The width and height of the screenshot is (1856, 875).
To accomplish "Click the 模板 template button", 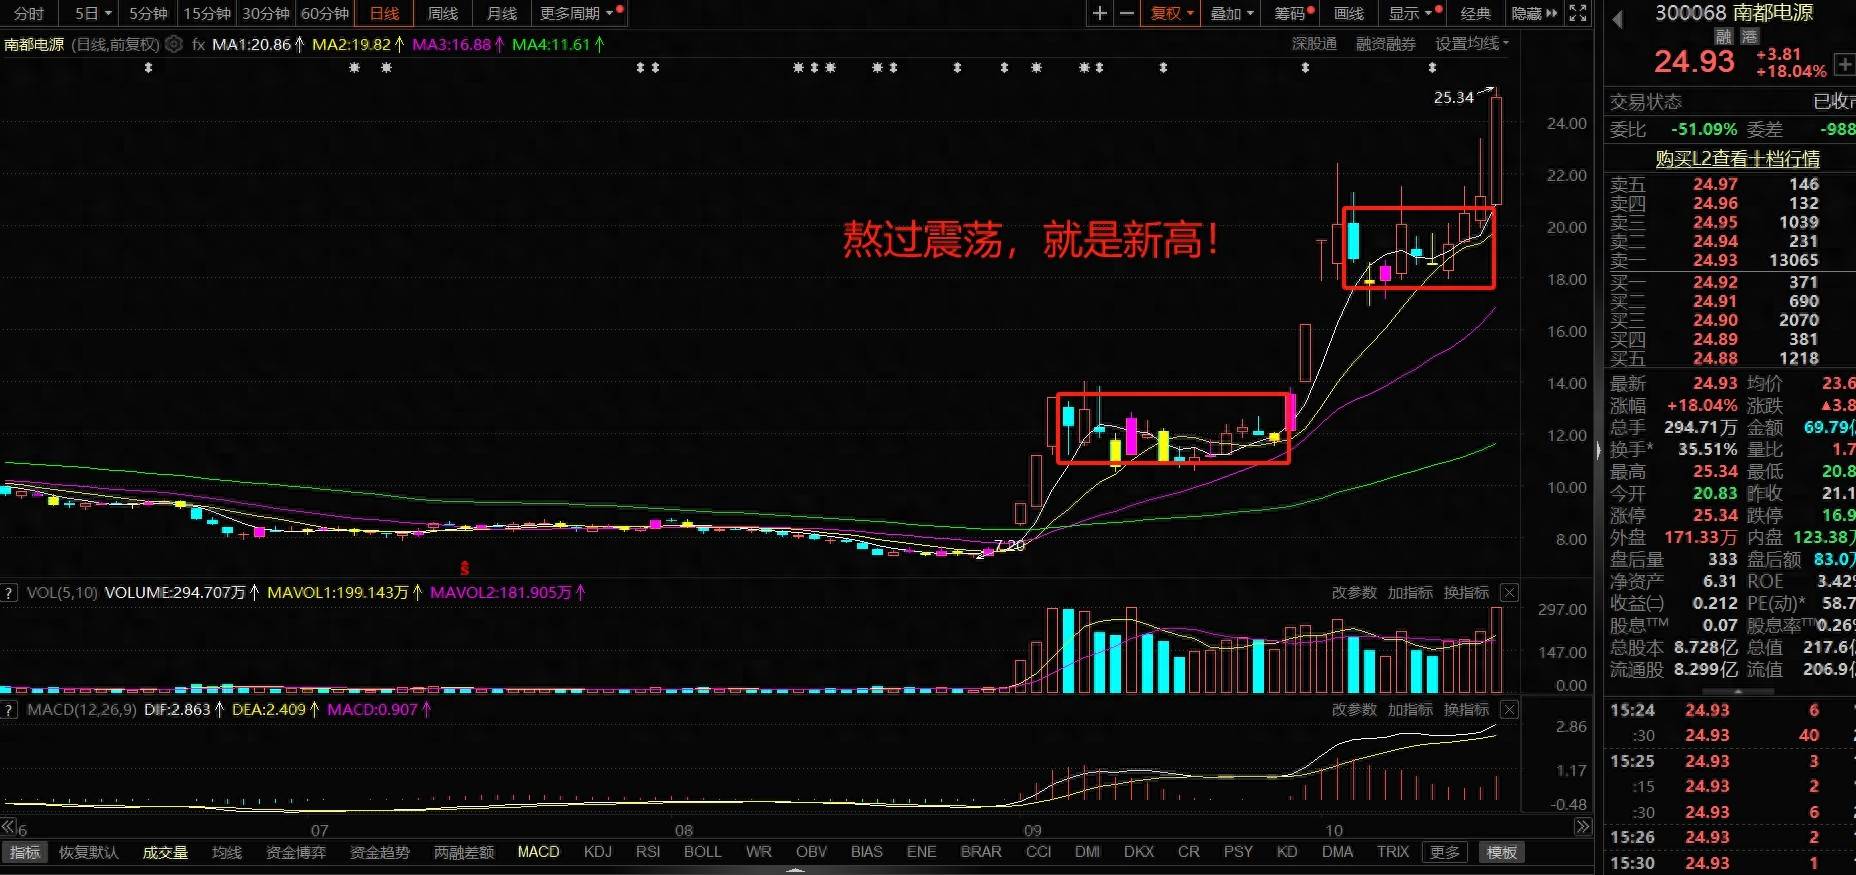I will tap(1502, 852).
